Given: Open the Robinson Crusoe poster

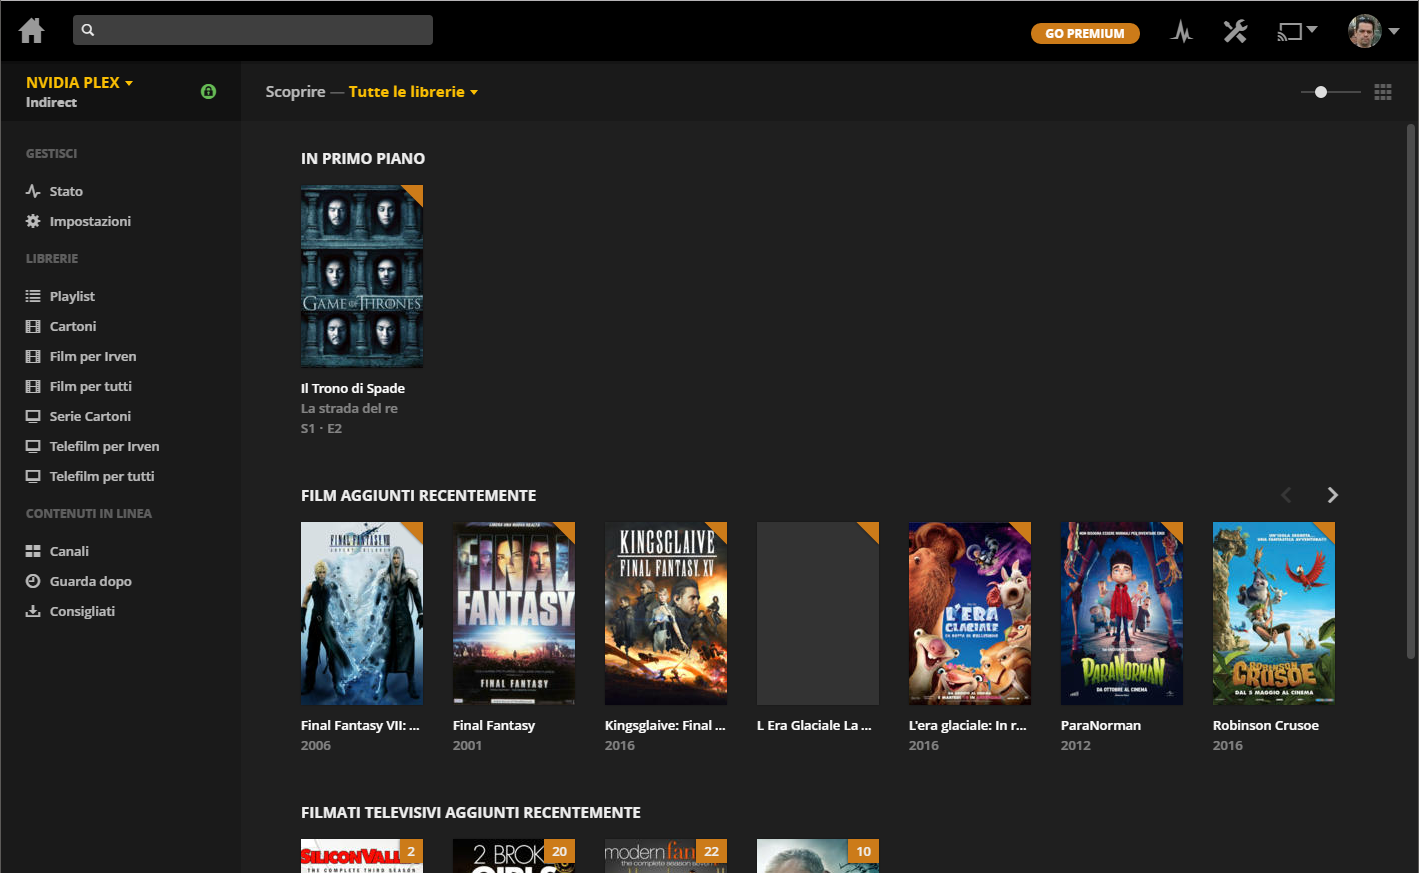Looking at the screenshot, I should 1274,613.
